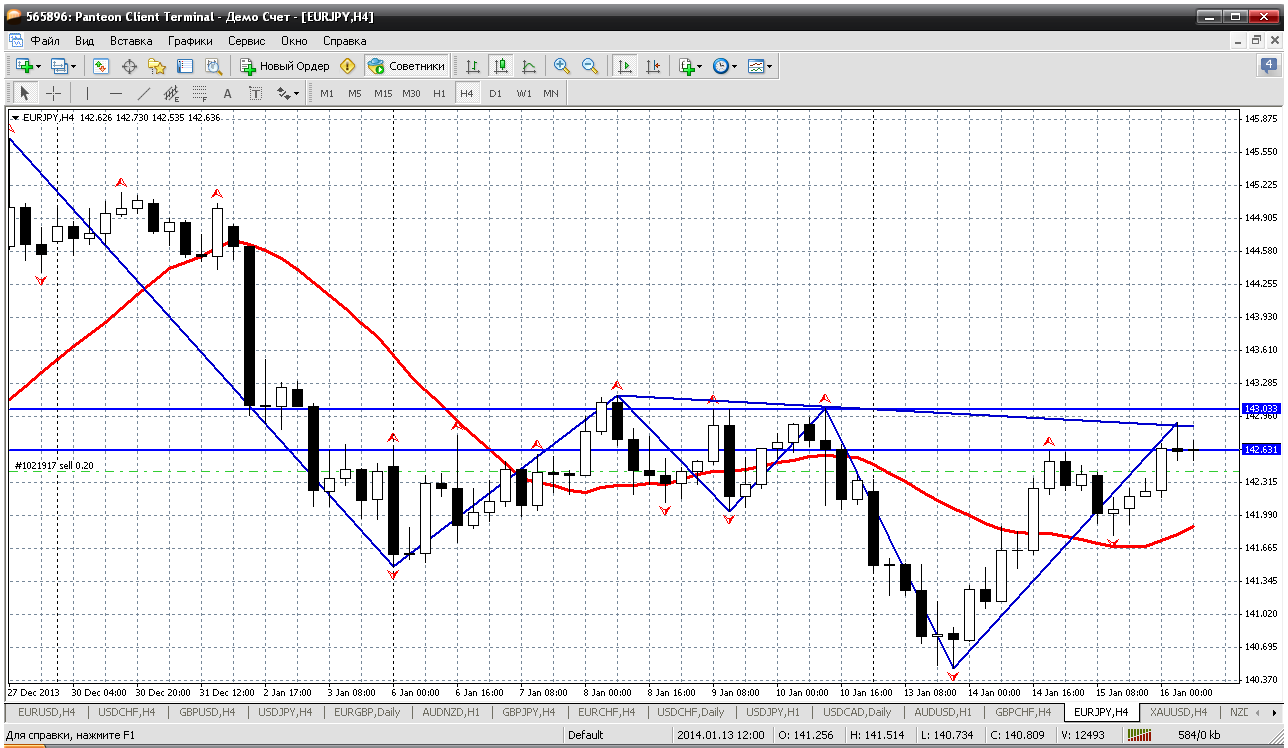Switch chart to line chart mode
The width and height of the screenshot is (1288, 748).
tap(529, 66)
